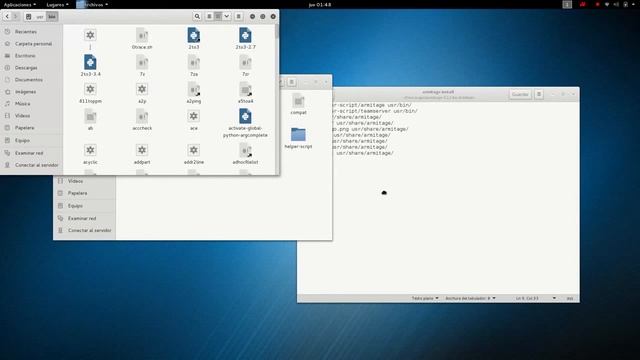640x360 pixels.
Task: Select the 2to3-2.7 Python file
Action: coord(245,35)
